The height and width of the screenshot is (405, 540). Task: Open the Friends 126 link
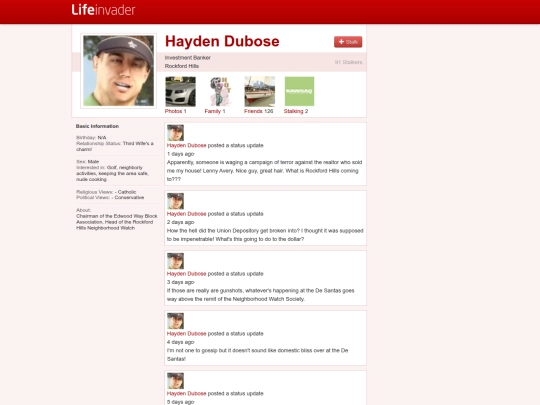point(259,111)
